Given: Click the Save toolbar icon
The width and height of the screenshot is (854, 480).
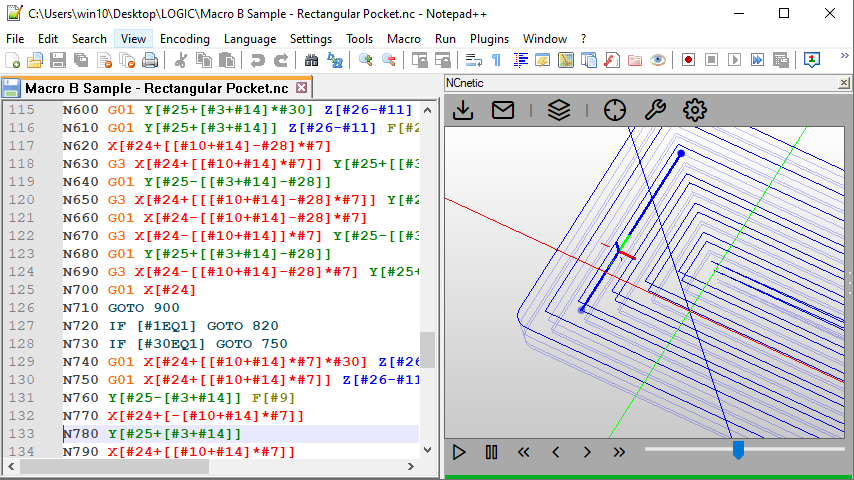Looking at the screenshot, I should [58, 60].
